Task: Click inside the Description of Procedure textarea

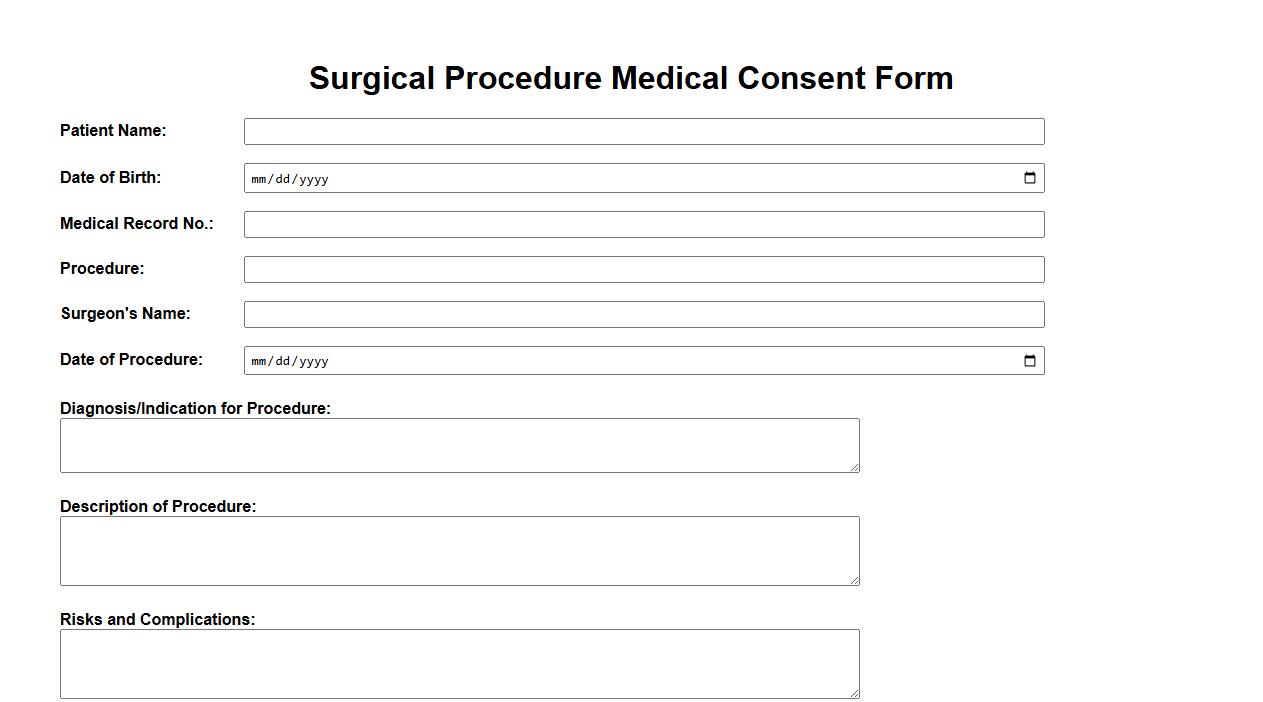Action: [460, 550]
